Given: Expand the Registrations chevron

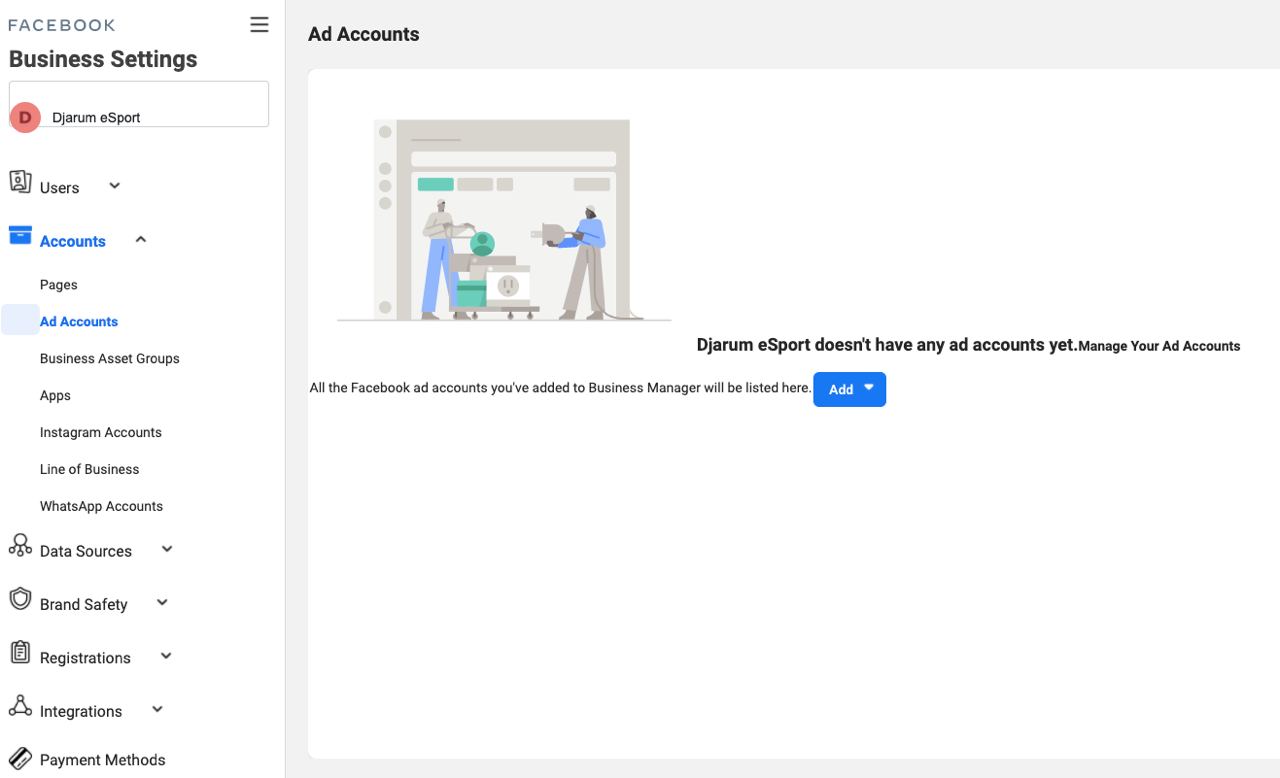Looking at the screenshot, I should [x=166, y=656].
